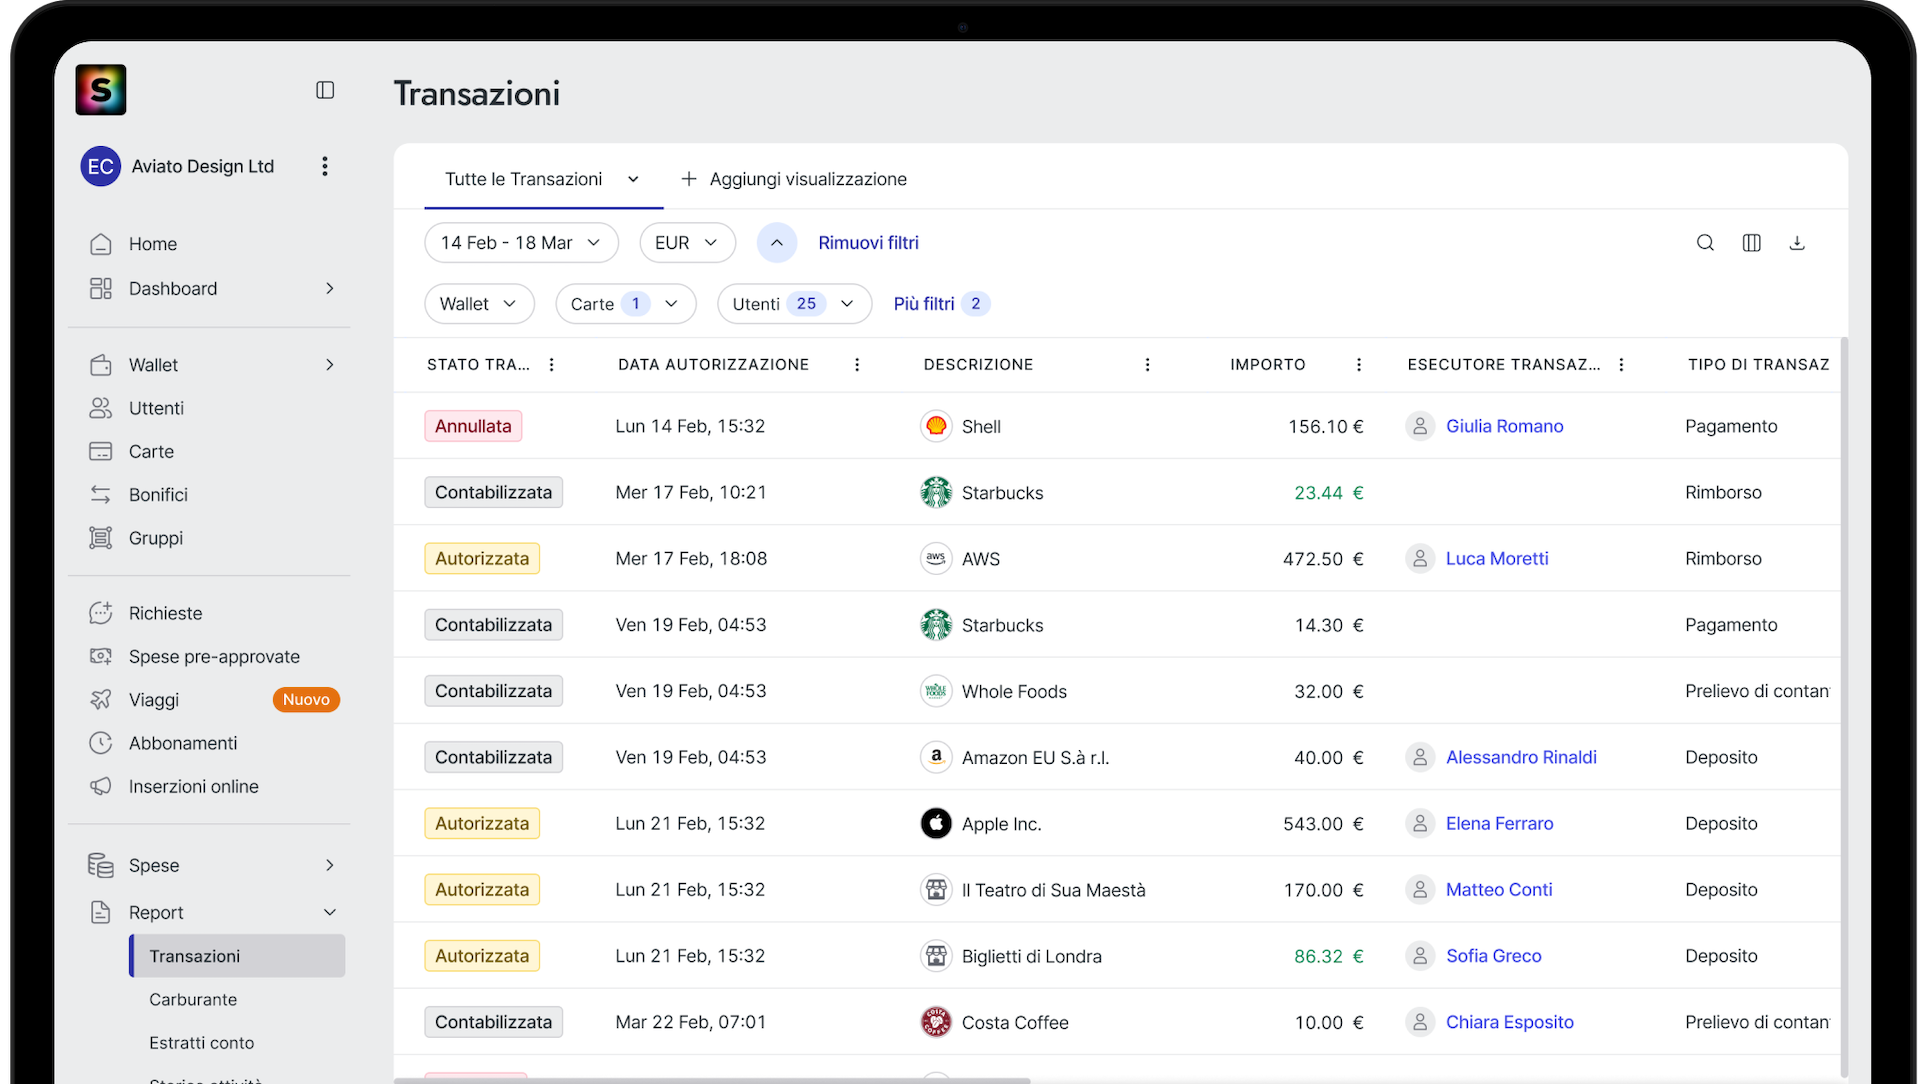Open the column layout icon
Image resolution: width=1920 pixels, height=1084 pixels.
click(1751, 243)
